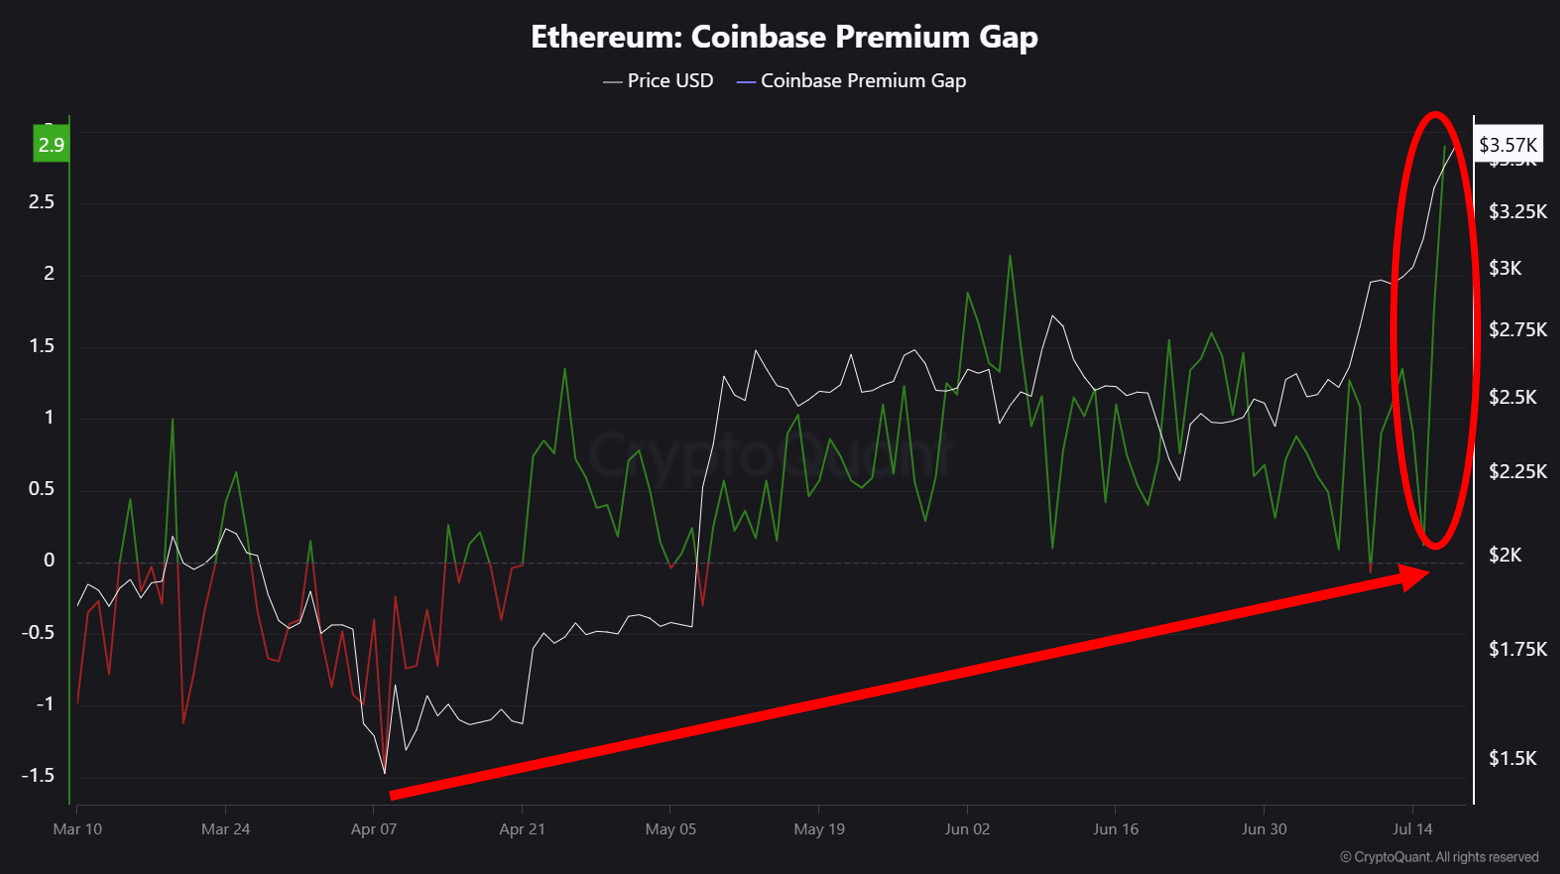Image resolution: width=1560 pixels, height=874 pixels.
Task: Click the -1.5 left-axis value label
Action: [38, 776]
